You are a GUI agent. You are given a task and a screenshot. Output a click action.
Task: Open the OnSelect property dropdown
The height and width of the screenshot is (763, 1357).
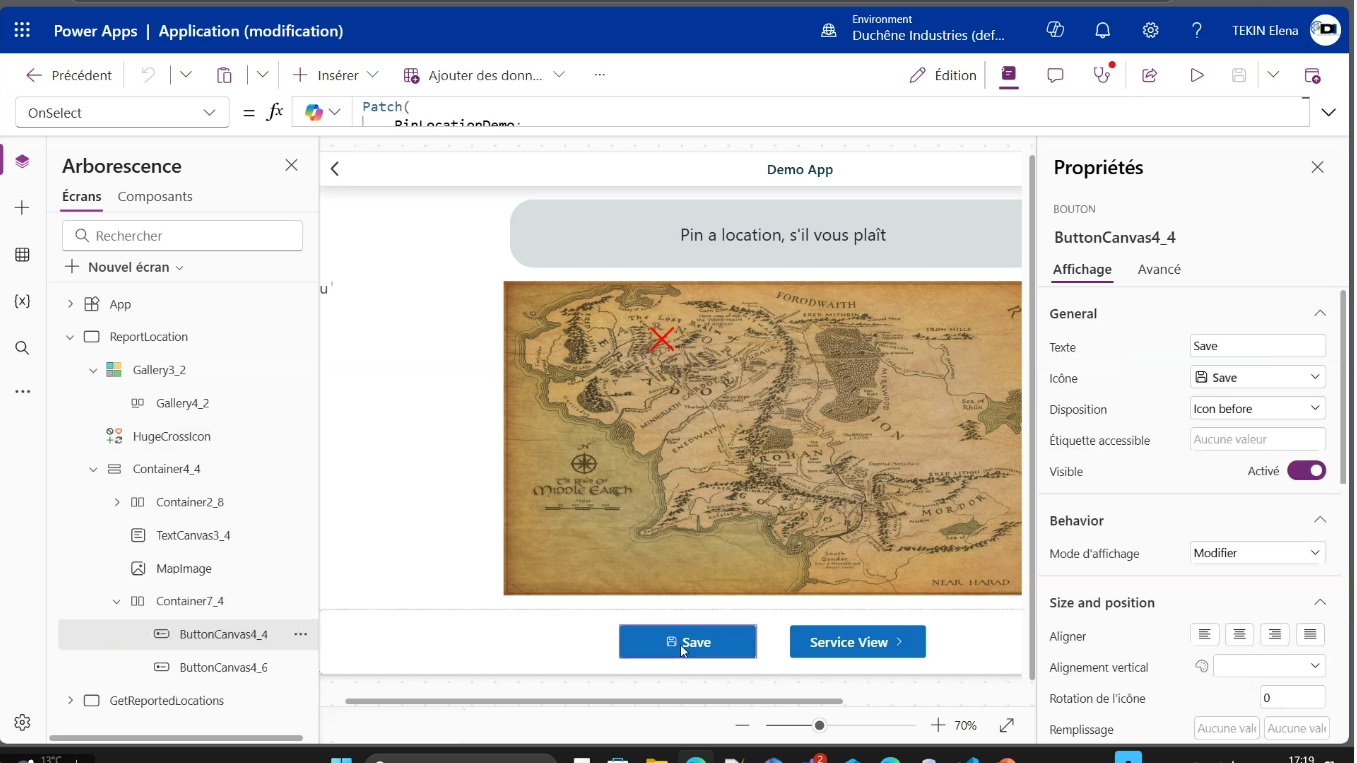(x=122, y=113)
